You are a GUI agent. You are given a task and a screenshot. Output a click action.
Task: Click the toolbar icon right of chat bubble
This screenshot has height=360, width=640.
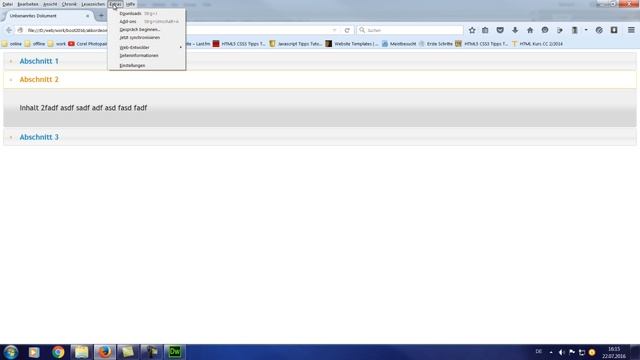tap(560, 30)
